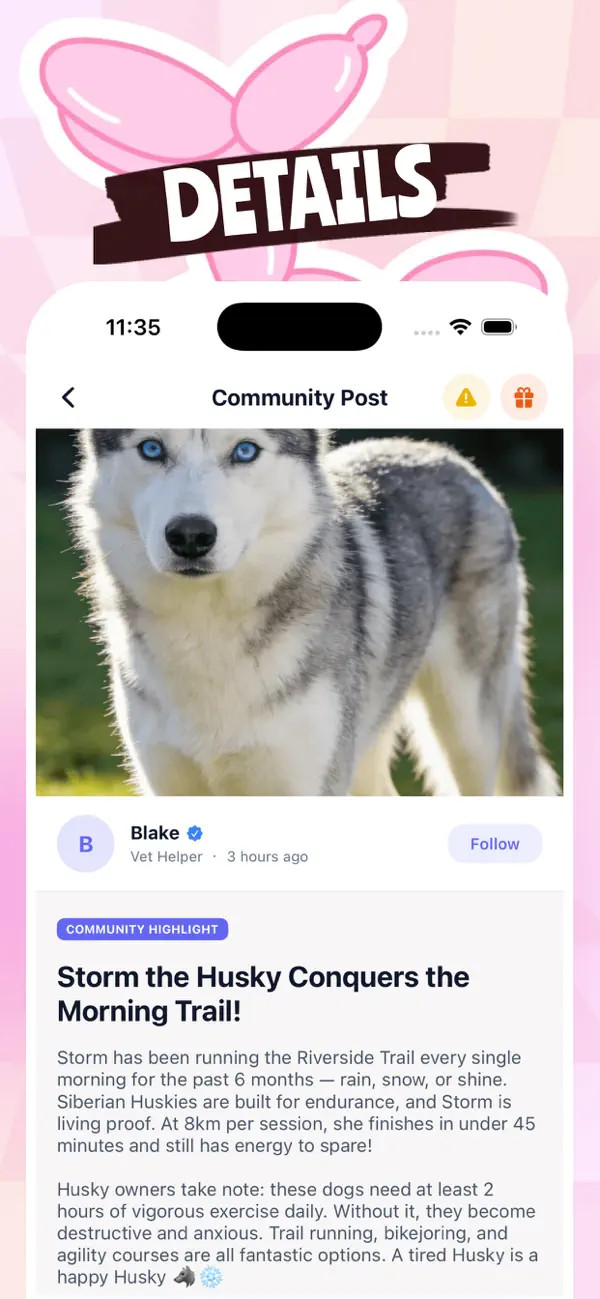Tap the round "B" avatar
Viewport: 600px width, 1299px height.
point(86,844)
